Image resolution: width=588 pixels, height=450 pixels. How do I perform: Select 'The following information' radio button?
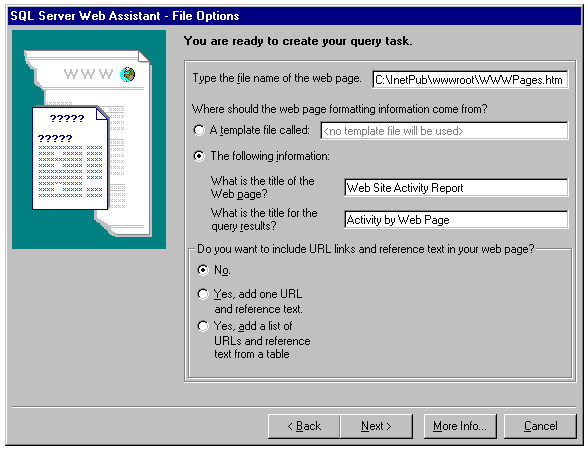(199, 156)
